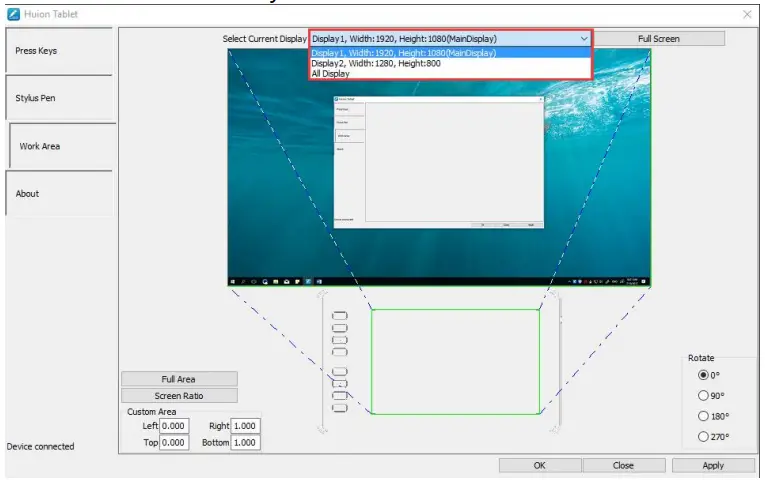Confirm with the OK button

pos(540,465)
